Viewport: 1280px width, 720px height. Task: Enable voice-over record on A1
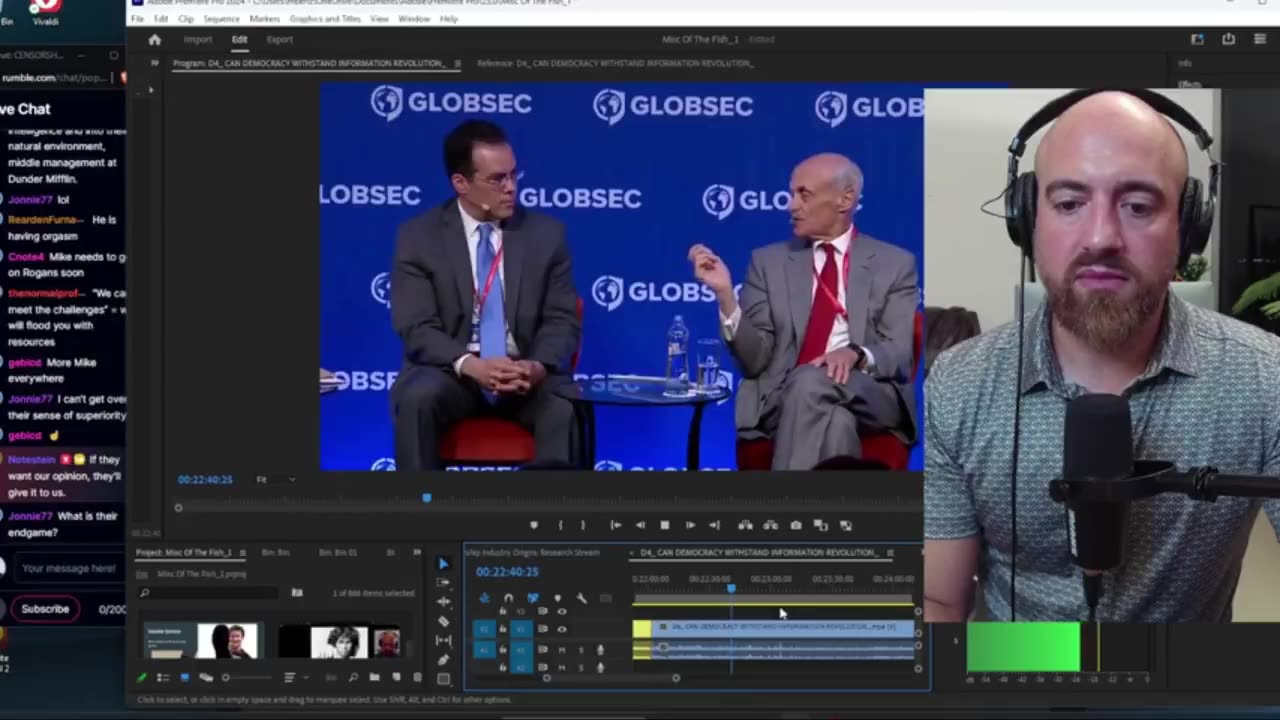[600, 649]
